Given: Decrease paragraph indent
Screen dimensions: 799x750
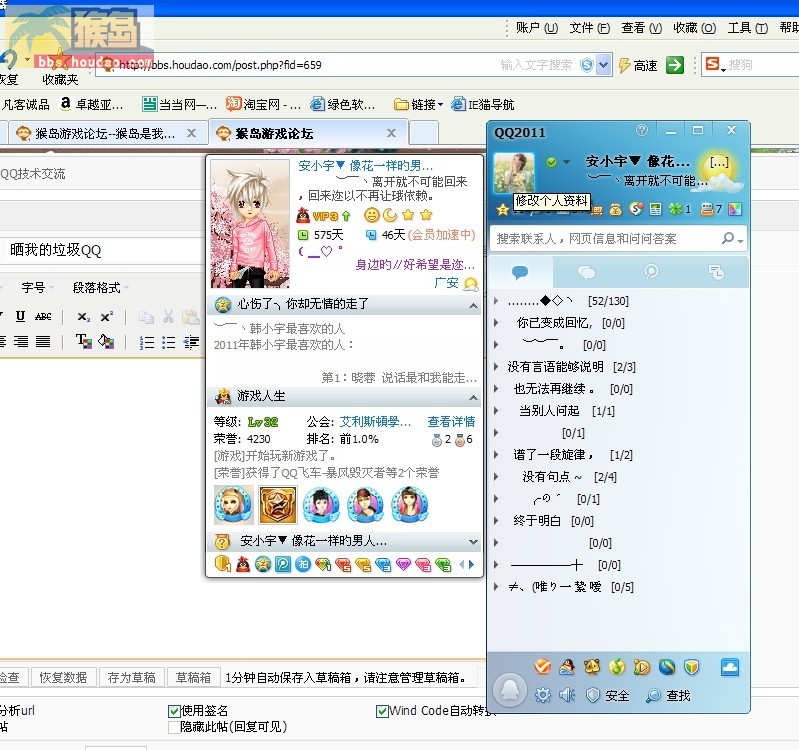Looking at the screenshot, I should 191,342.
